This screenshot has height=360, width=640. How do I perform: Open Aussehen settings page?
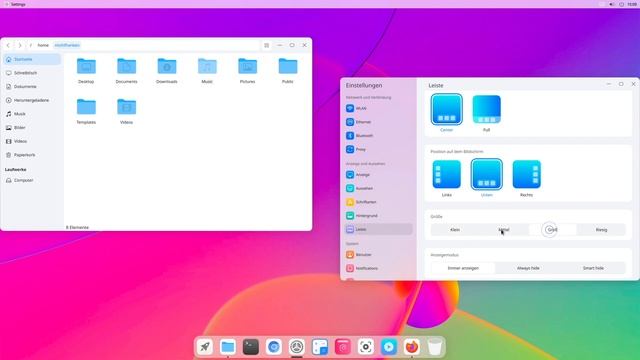point(378,188)
